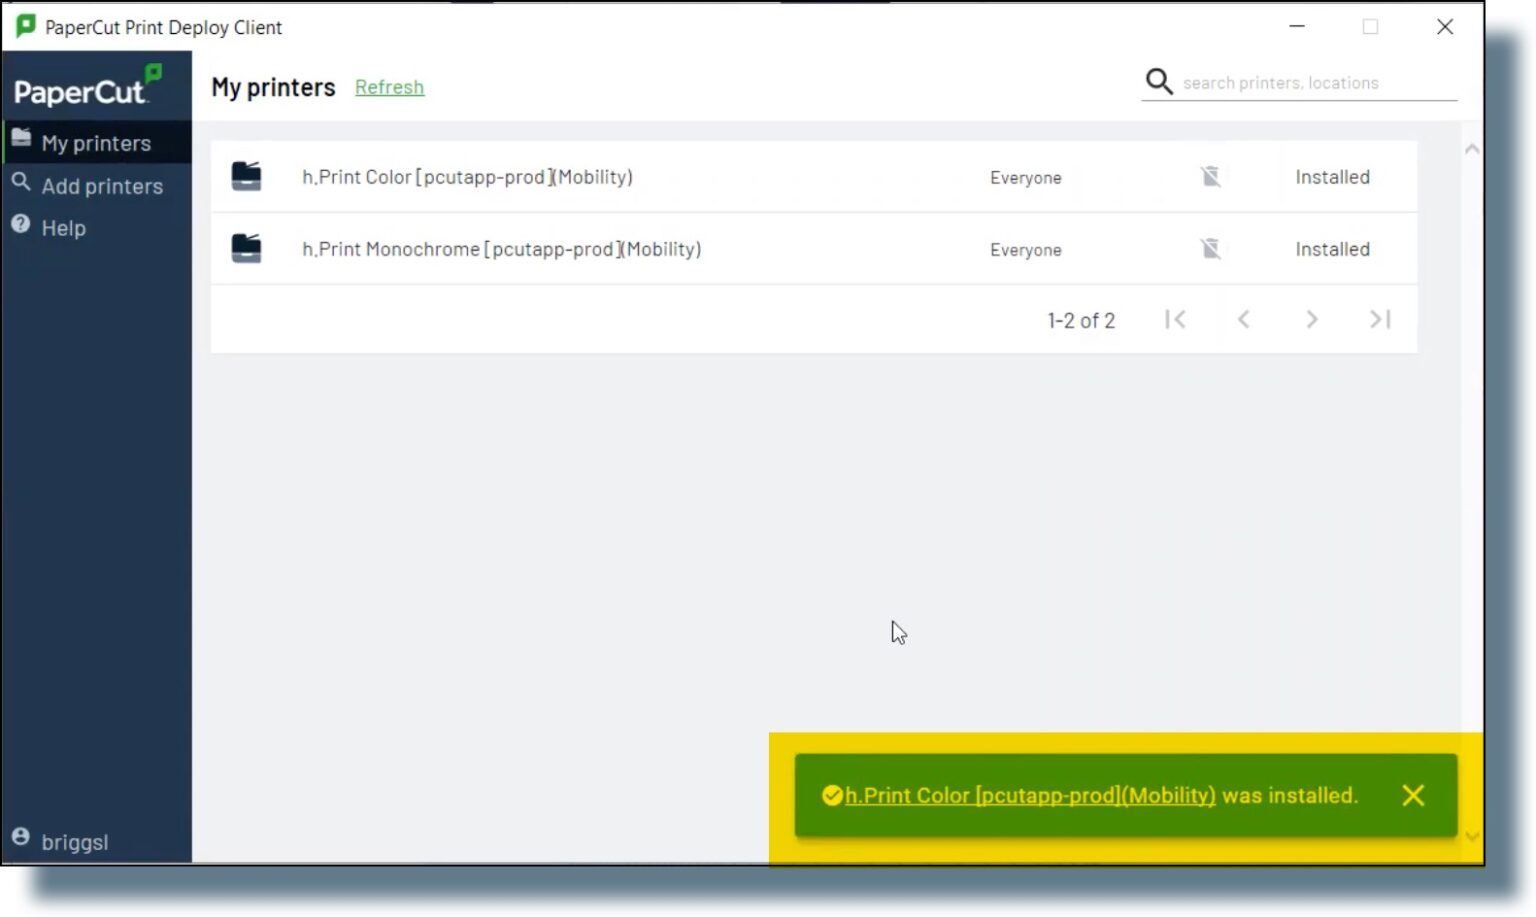Uninstall h.Print Monochrome using its trash icon
Image resolution: width=1536 pixels, height=917 pixels.
(1211, 248)
